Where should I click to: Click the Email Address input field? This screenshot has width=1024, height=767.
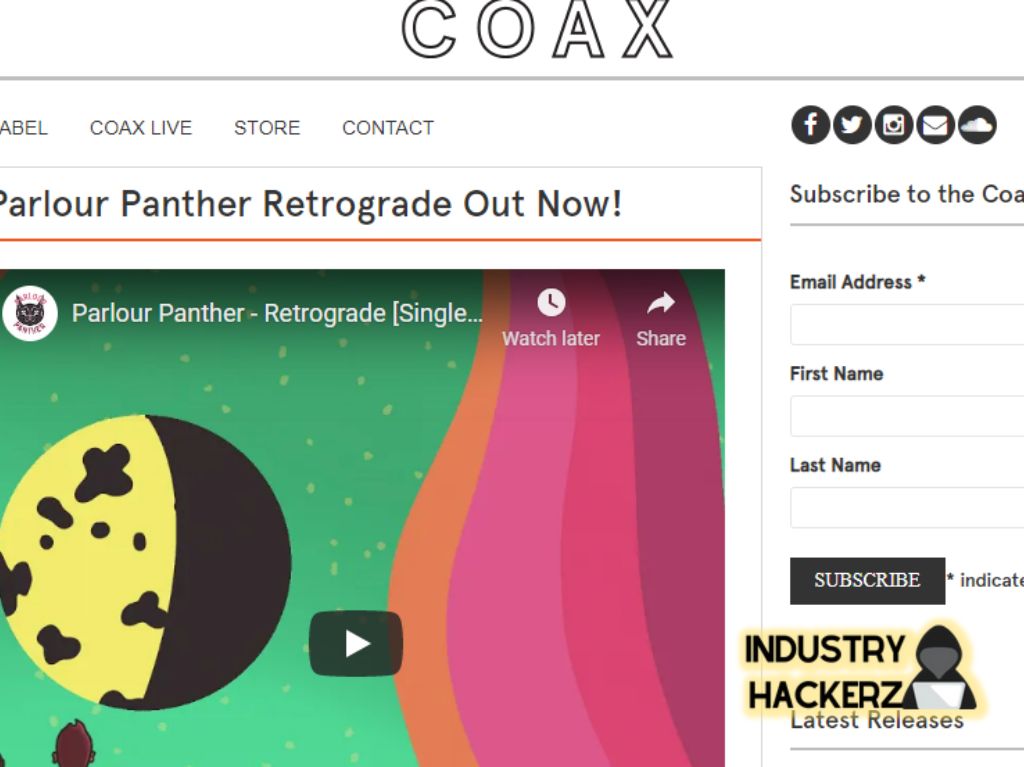pyautogui.click(x=907, y=324)
